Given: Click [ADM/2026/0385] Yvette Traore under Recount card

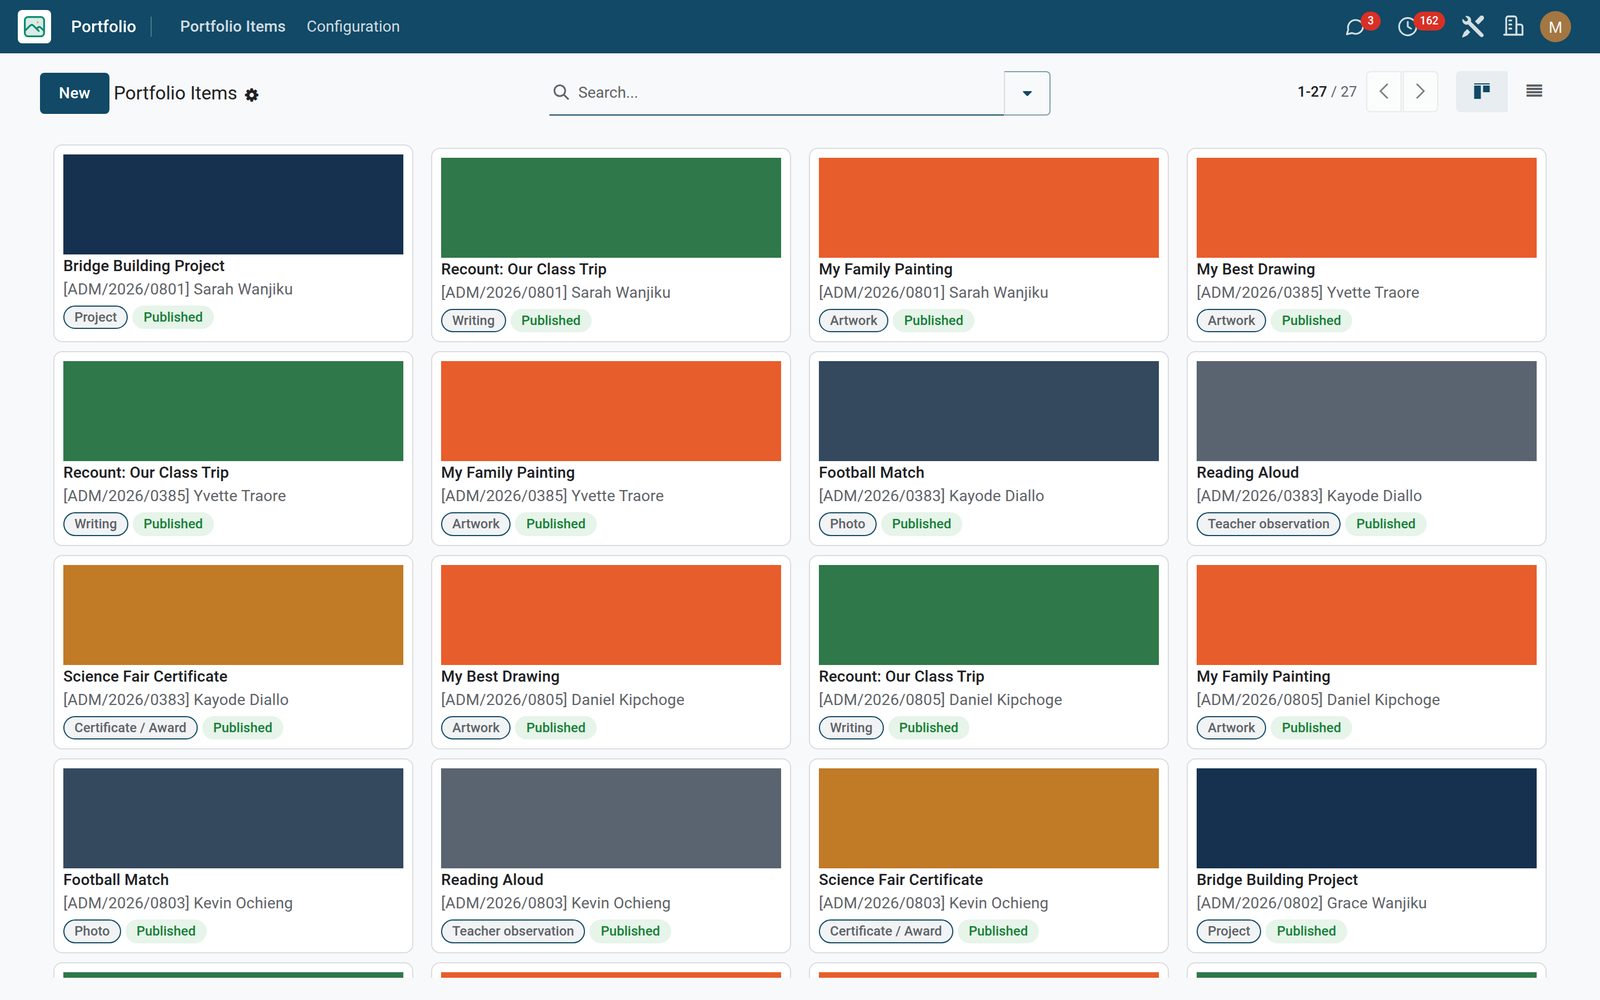Looking at the screenshot, I should (x=174, y=496).
